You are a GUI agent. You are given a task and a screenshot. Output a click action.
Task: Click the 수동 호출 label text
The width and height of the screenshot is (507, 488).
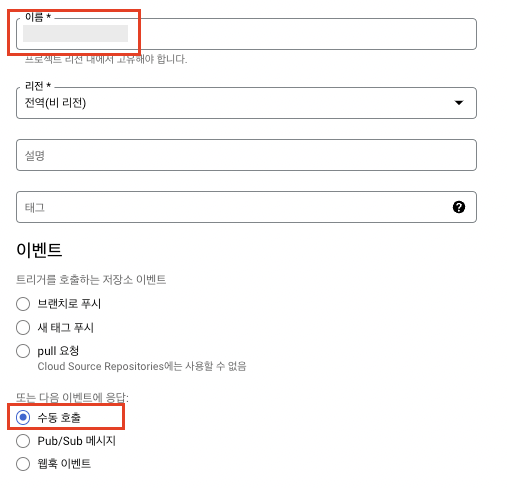tap(59, 417)
